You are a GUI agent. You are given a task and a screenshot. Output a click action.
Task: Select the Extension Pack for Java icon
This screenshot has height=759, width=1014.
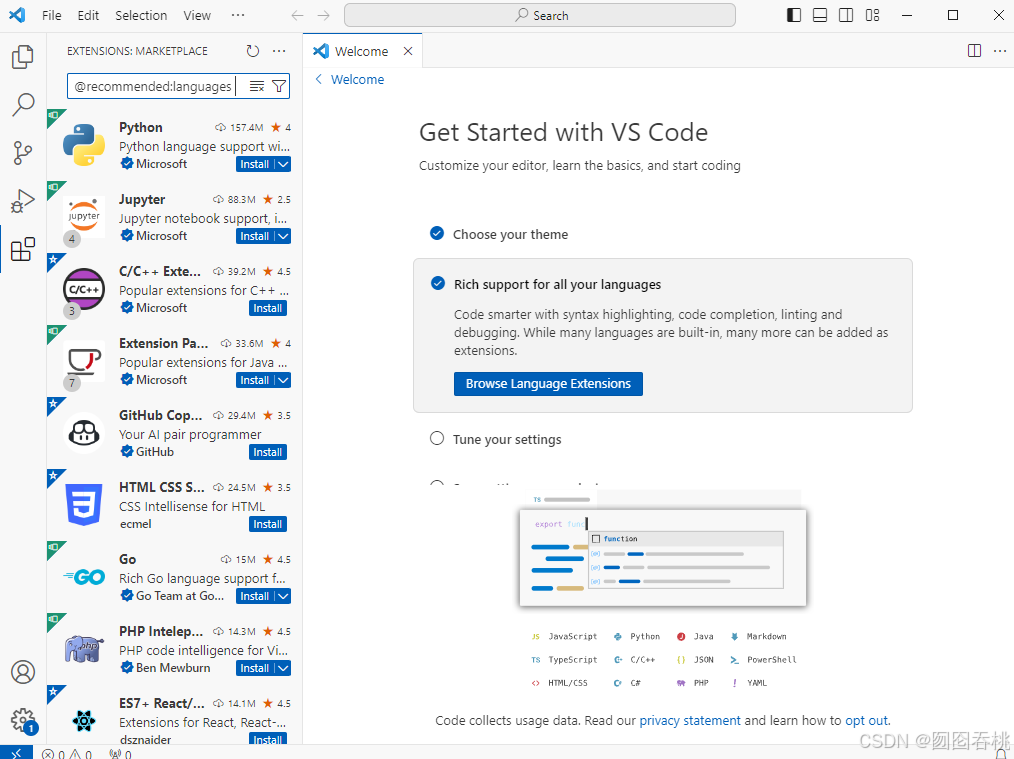point(84,361)
